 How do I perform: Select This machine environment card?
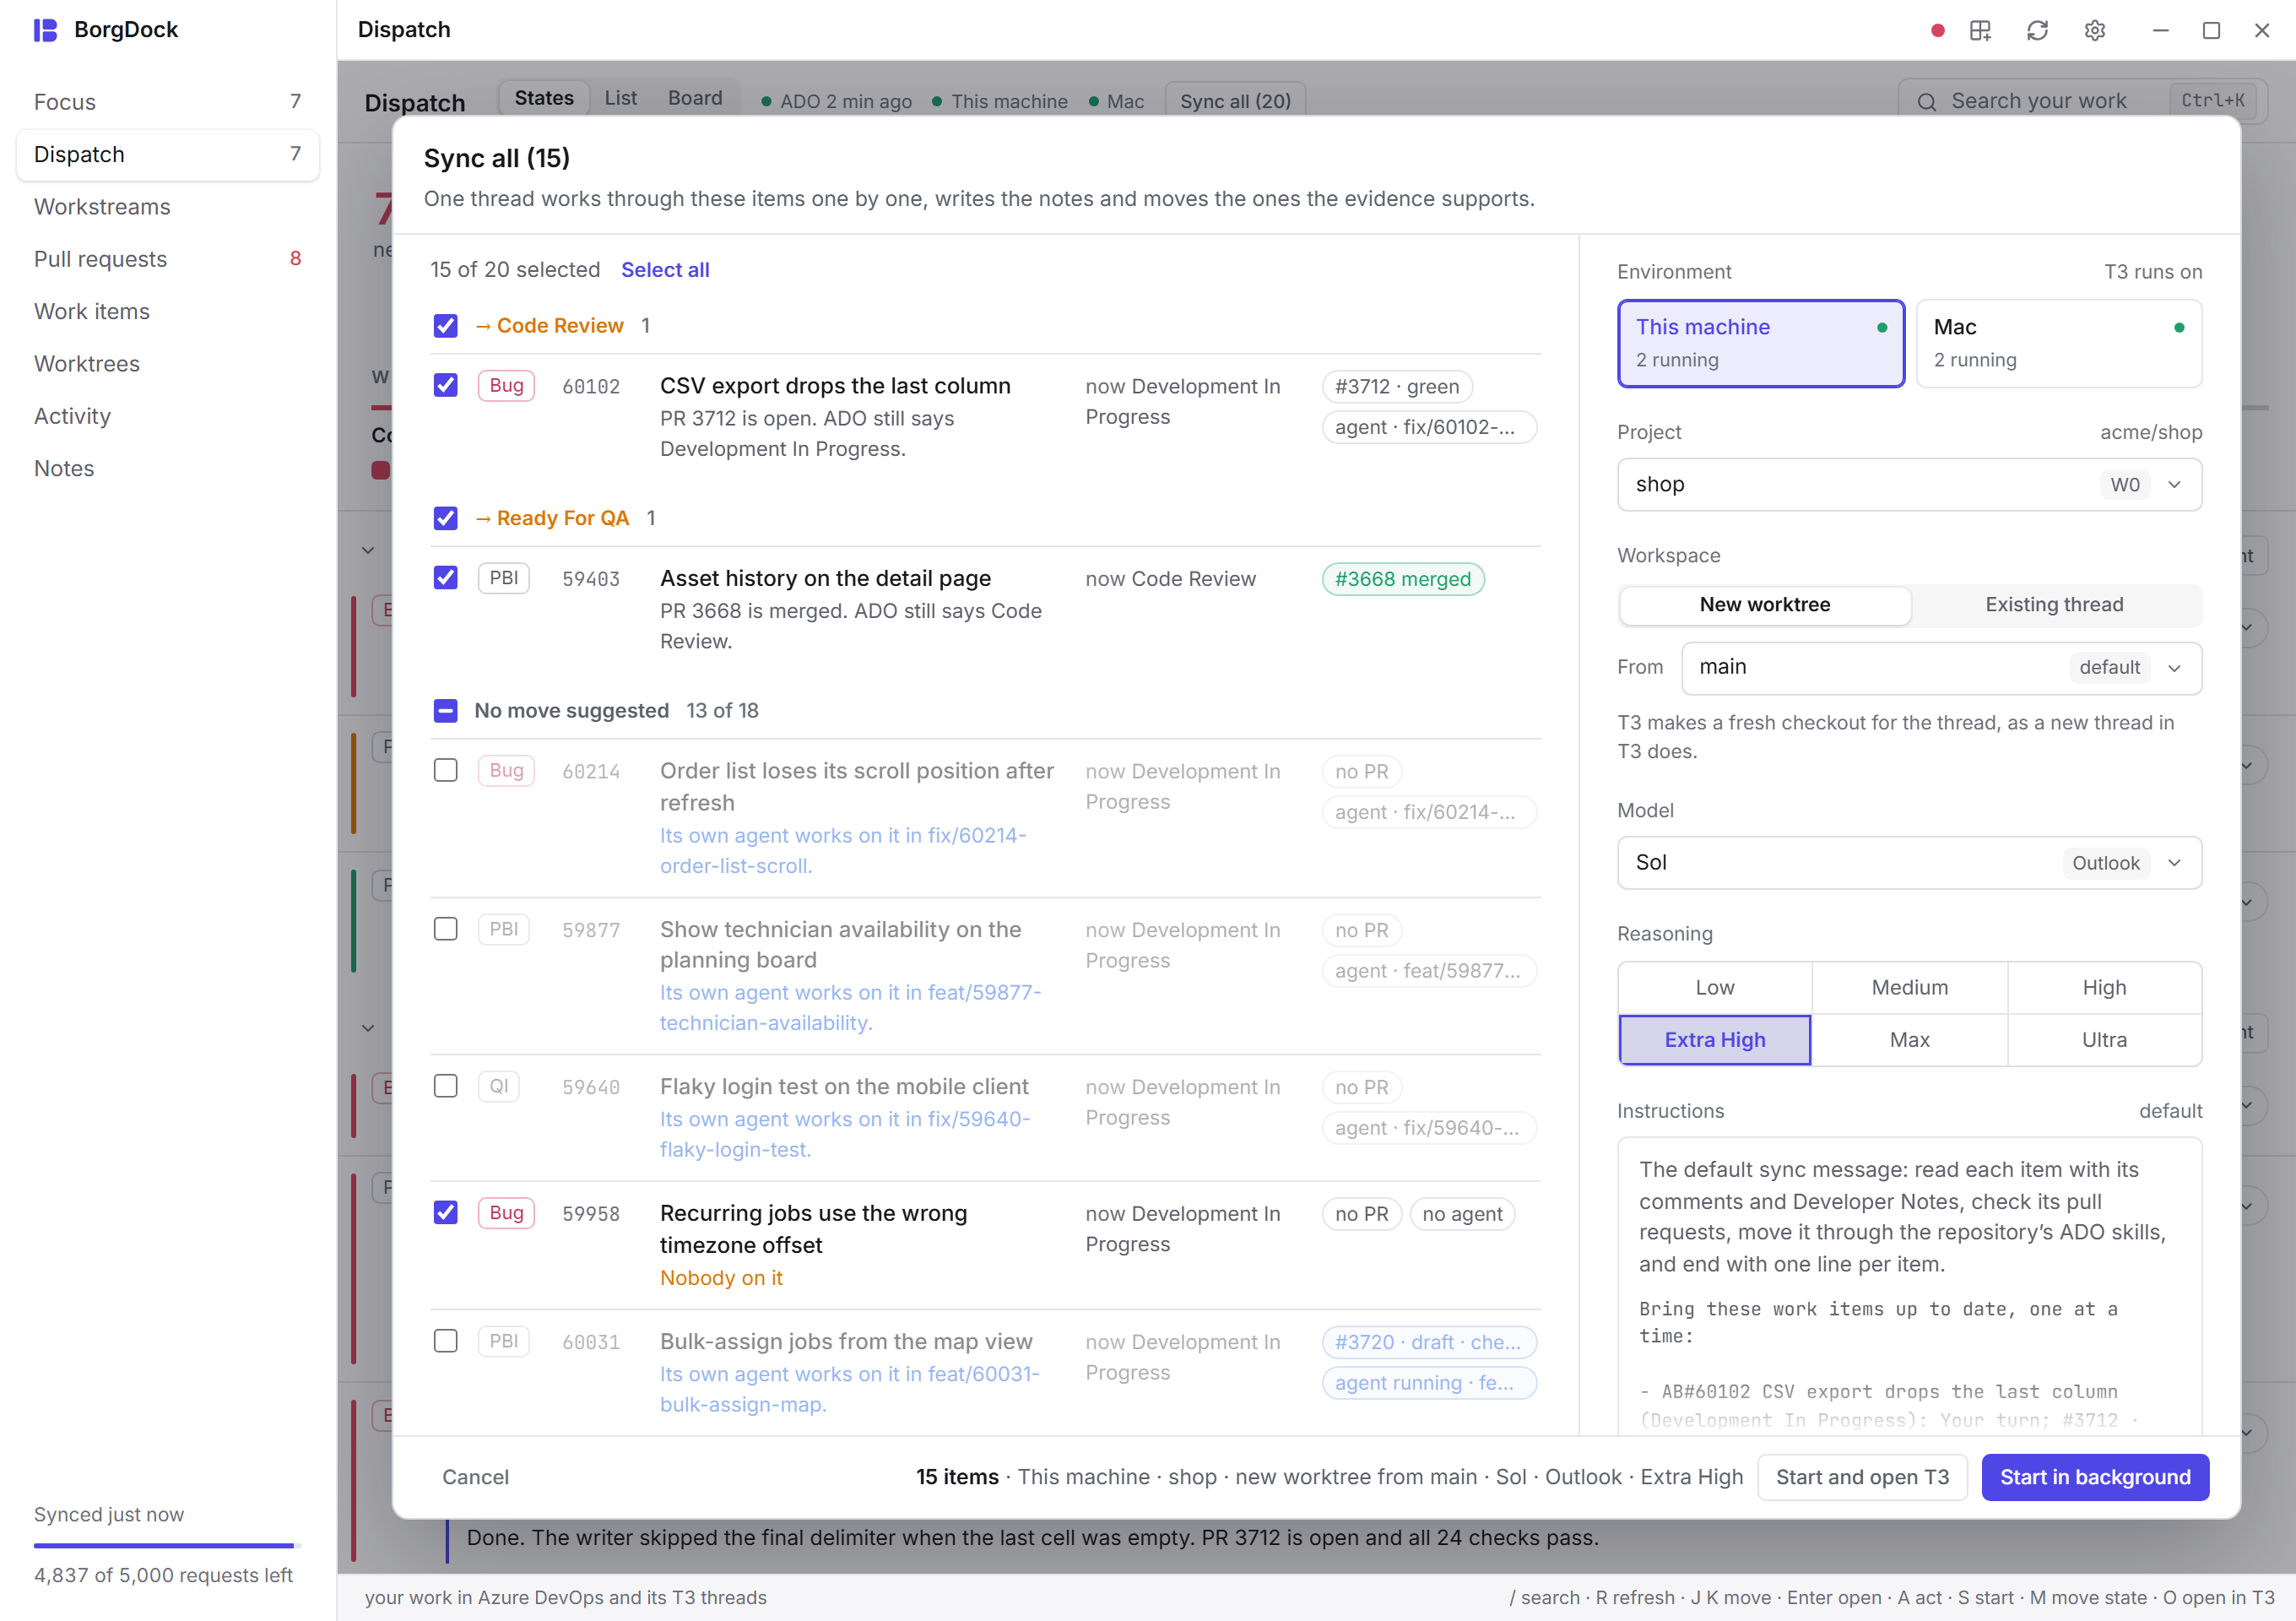(1761, 343)
